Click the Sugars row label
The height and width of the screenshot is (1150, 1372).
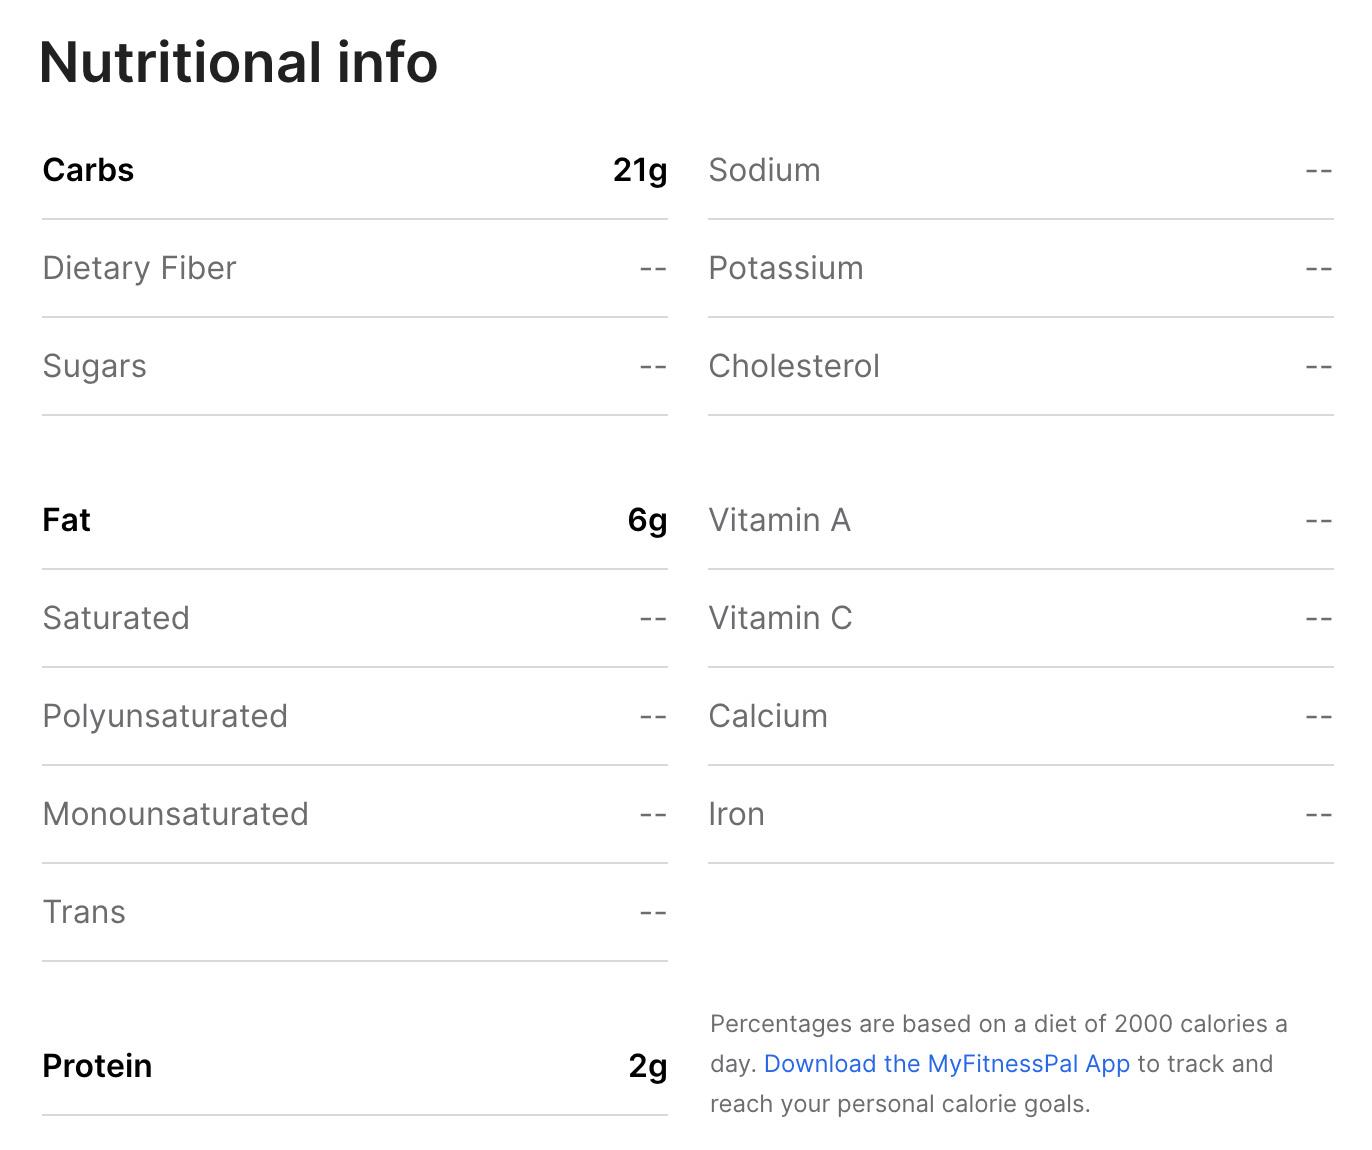pyautogui.click(x=94, y=366)
